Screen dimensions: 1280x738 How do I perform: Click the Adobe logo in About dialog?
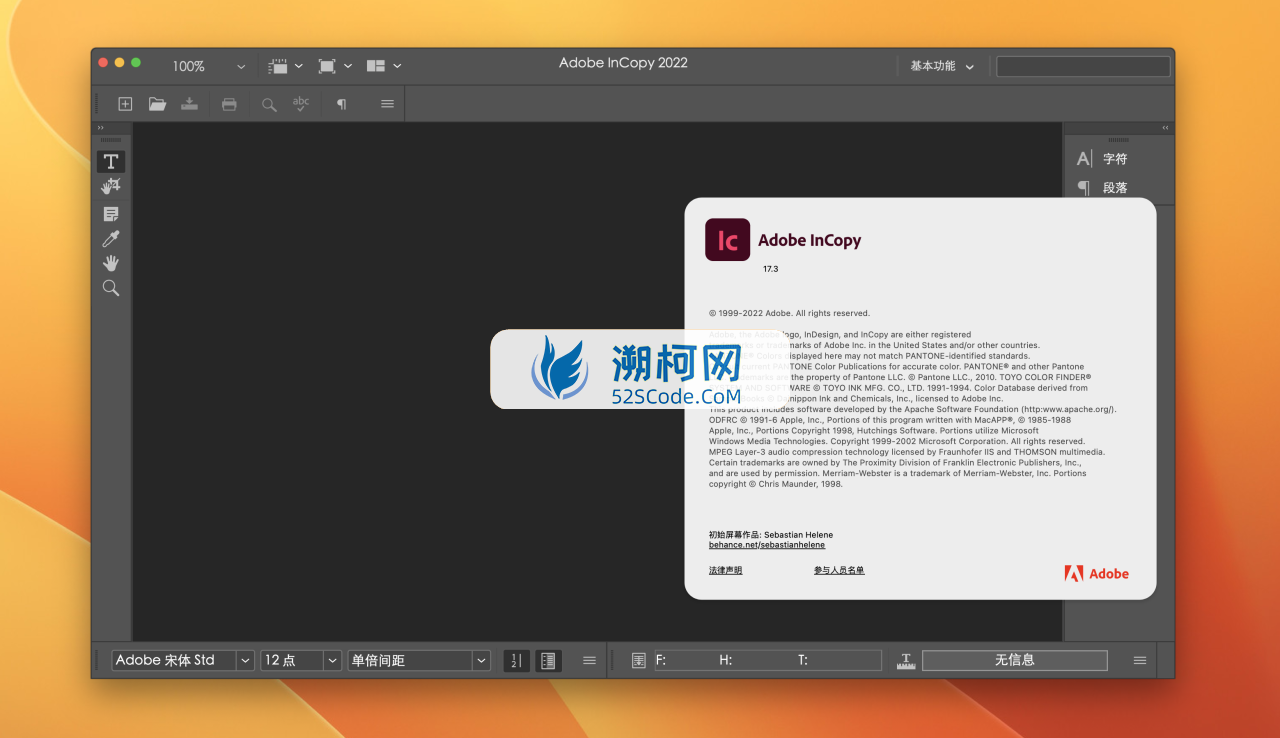click(1097, 574)
